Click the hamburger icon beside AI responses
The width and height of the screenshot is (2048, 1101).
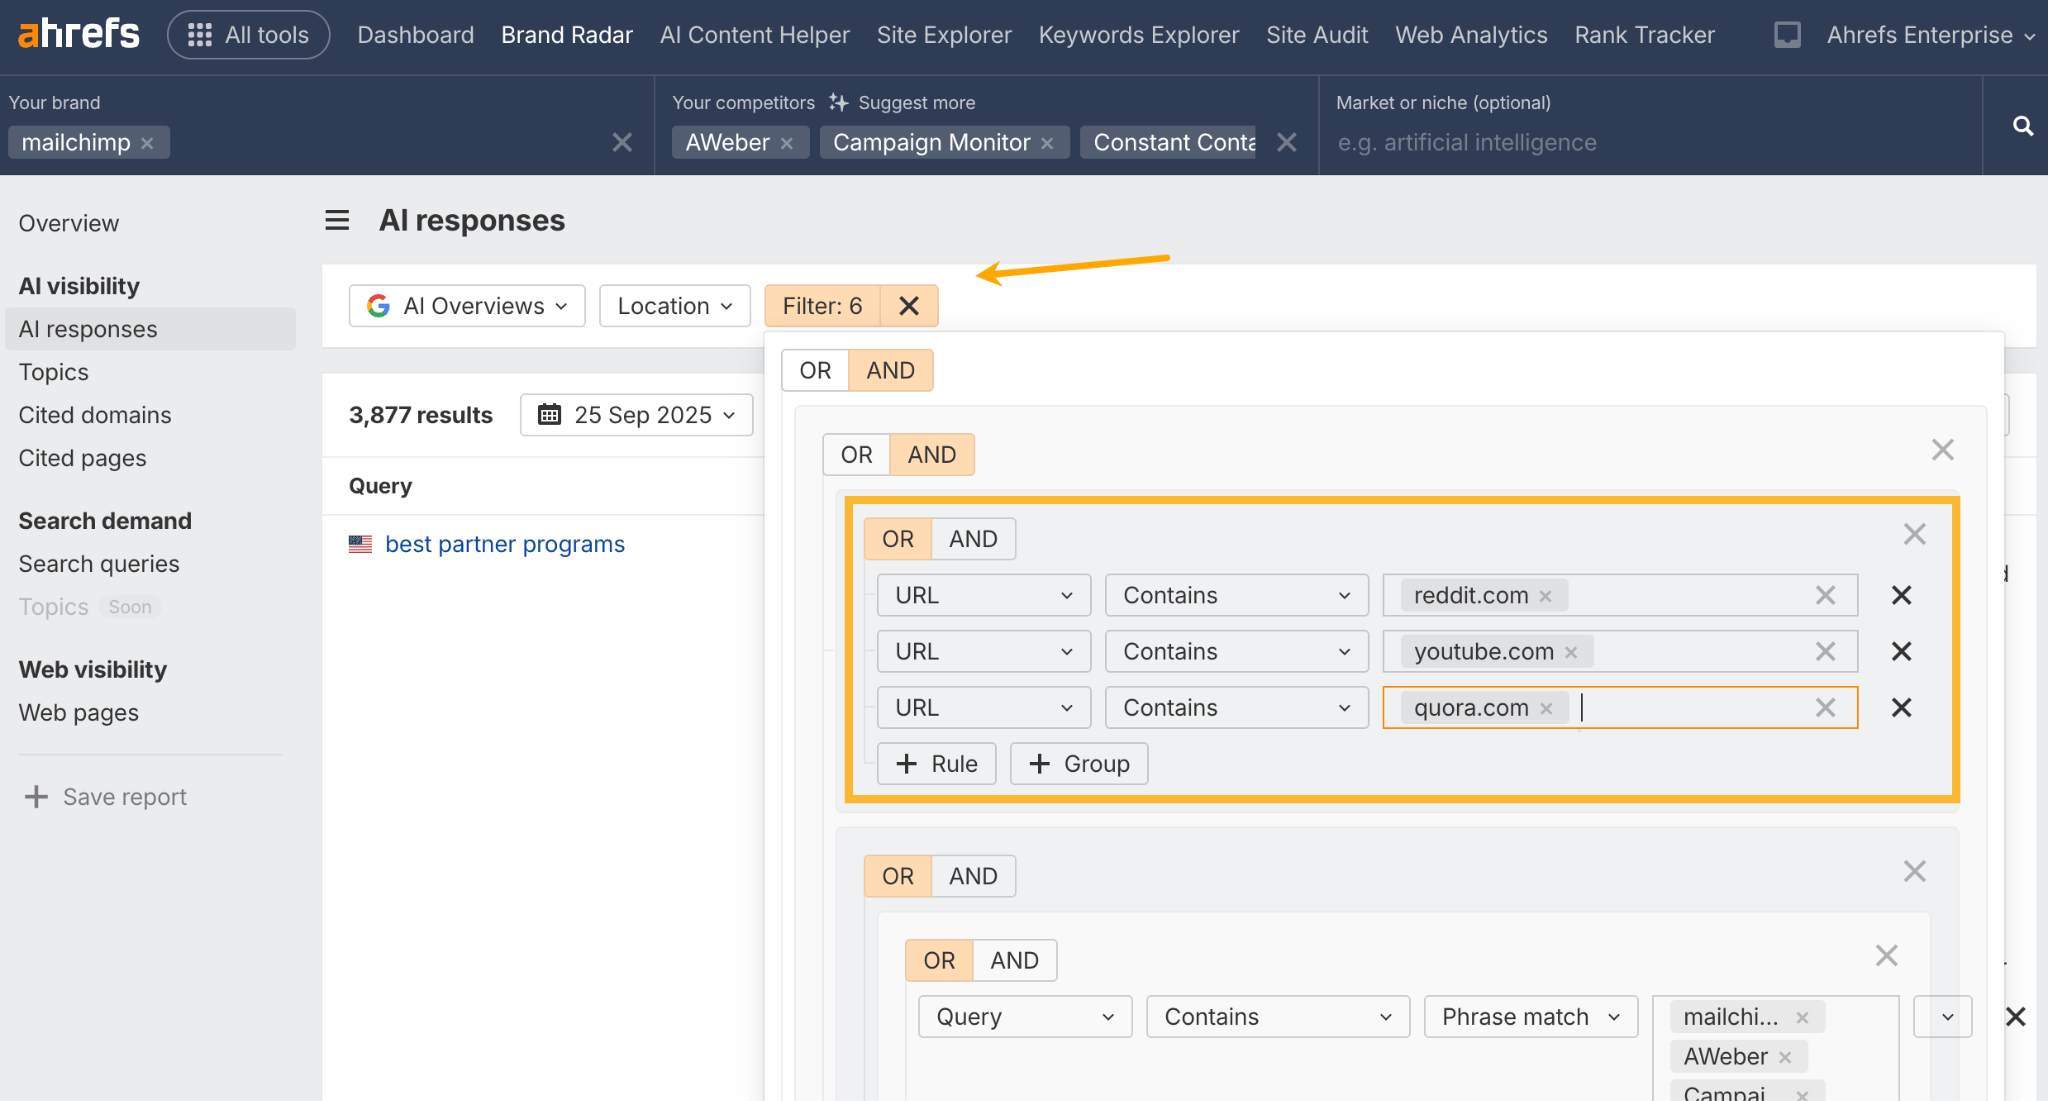337,220
